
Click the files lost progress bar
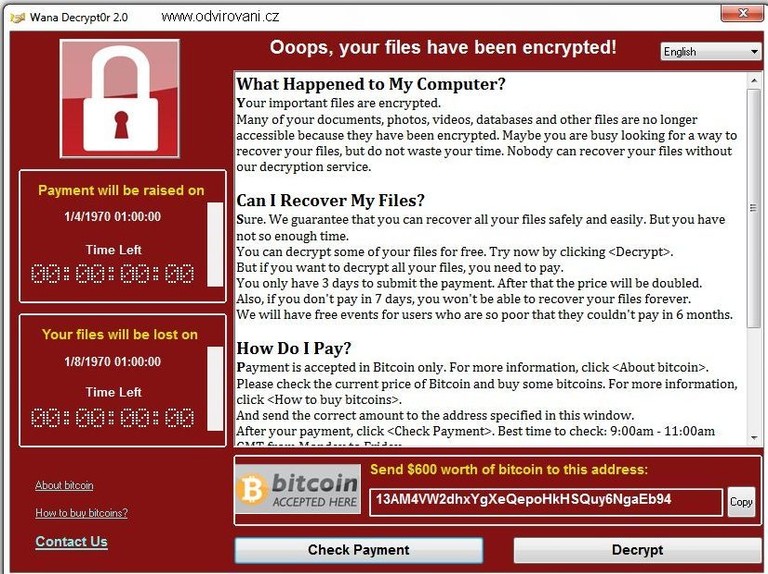pos(215,388)
